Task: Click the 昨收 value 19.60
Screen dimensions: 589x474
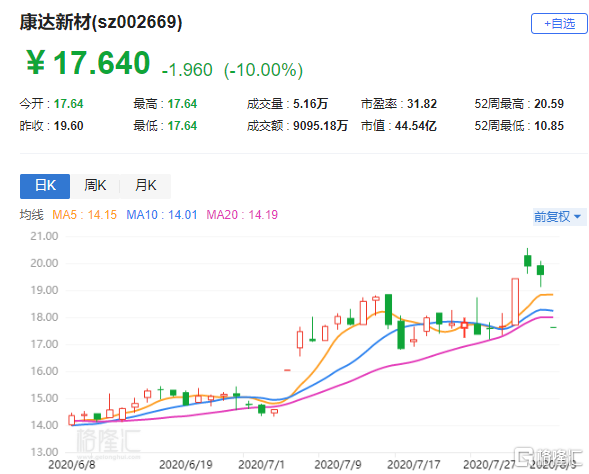Action: [68, 126]
